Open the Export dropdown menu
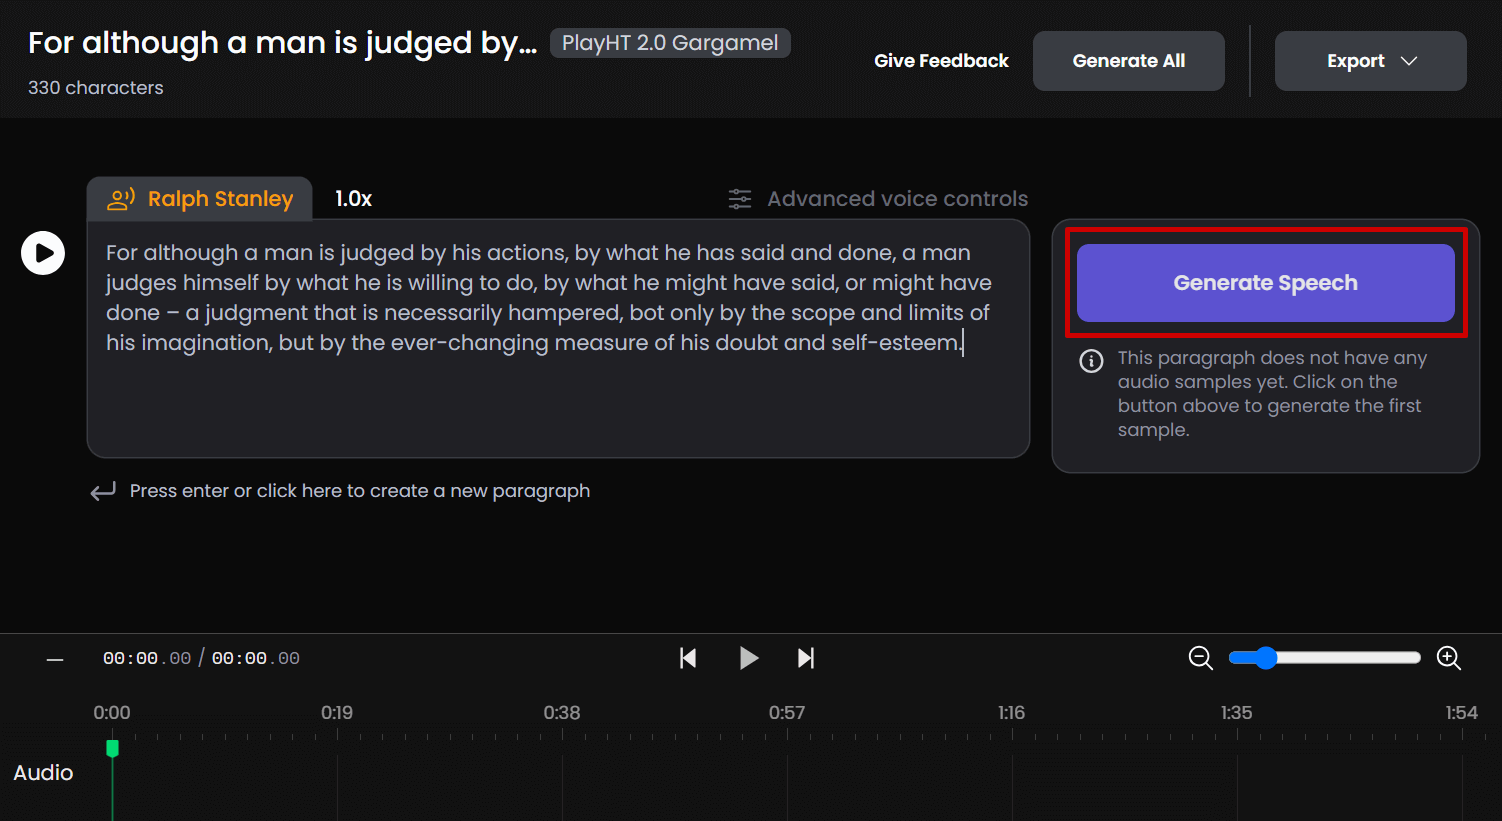1502x821 pixels. click(1370, 61)
